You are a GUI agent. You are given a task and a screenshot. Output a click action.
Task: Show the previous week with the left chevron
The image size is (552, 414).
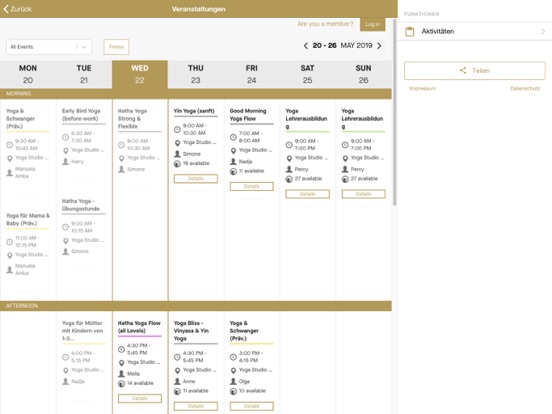[x=306, y=46]
